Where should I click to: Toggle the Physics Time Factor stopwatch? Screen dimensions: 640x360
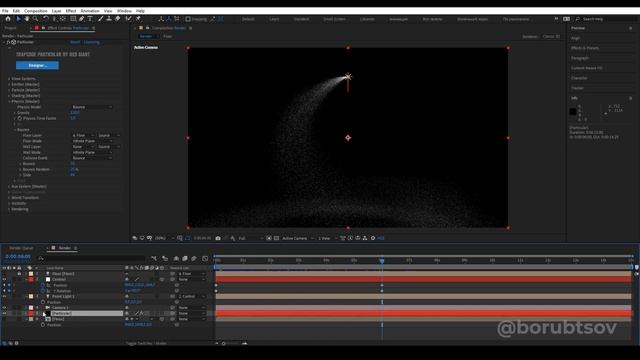coord(20,118)
